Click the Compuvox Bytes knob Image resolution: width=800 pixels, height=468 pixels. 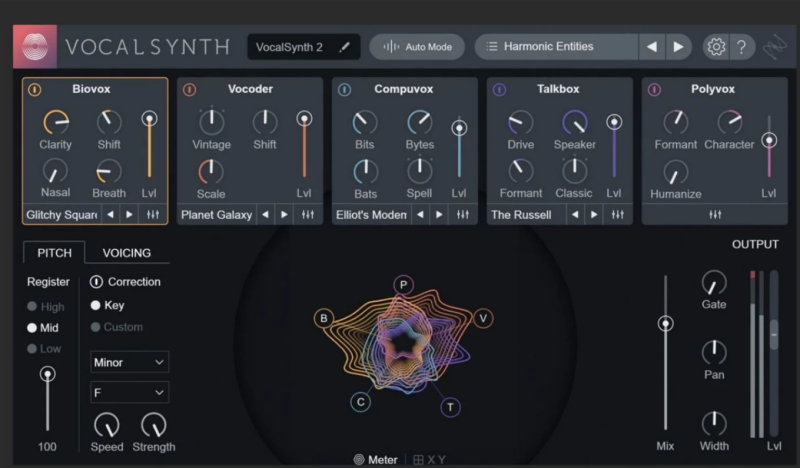419,122
